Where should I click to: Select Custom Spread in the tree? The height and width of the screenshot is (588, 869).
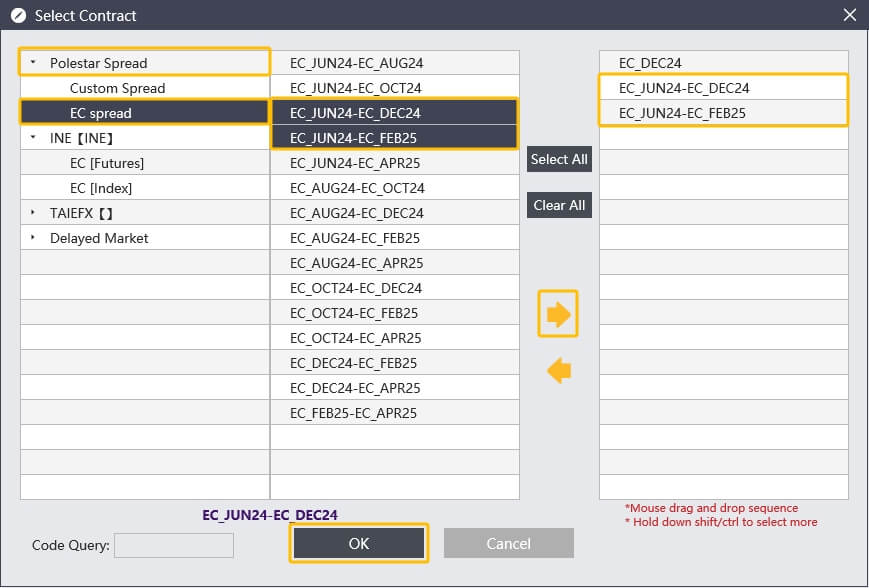pos(117,88)
